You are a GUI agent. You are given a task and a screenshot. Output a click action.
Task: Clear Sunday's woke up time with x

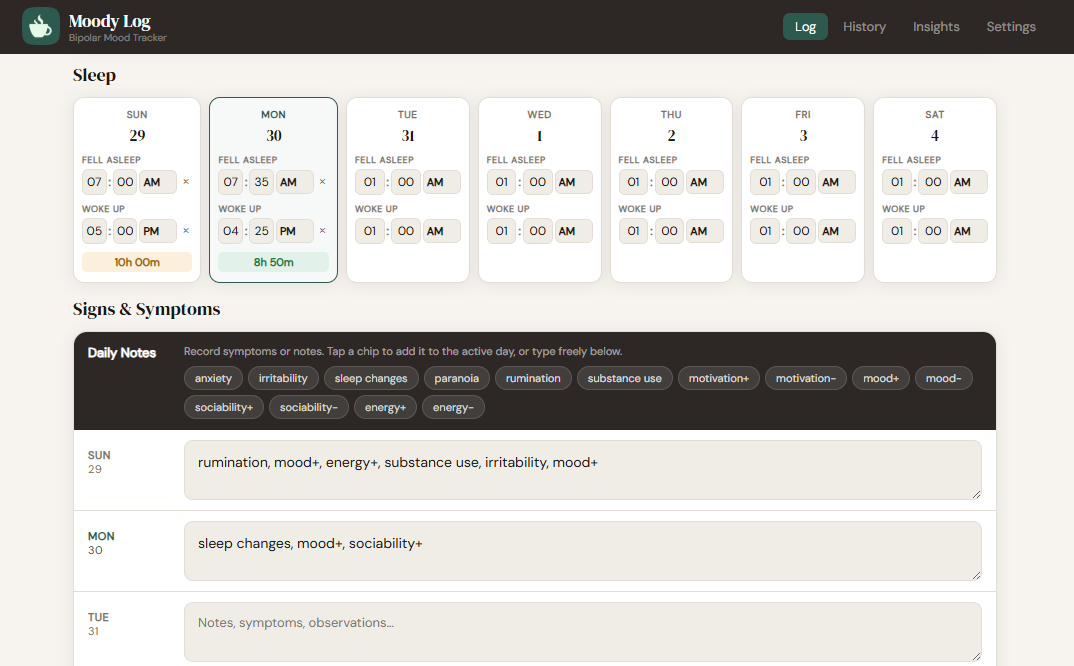pos(186,231)
